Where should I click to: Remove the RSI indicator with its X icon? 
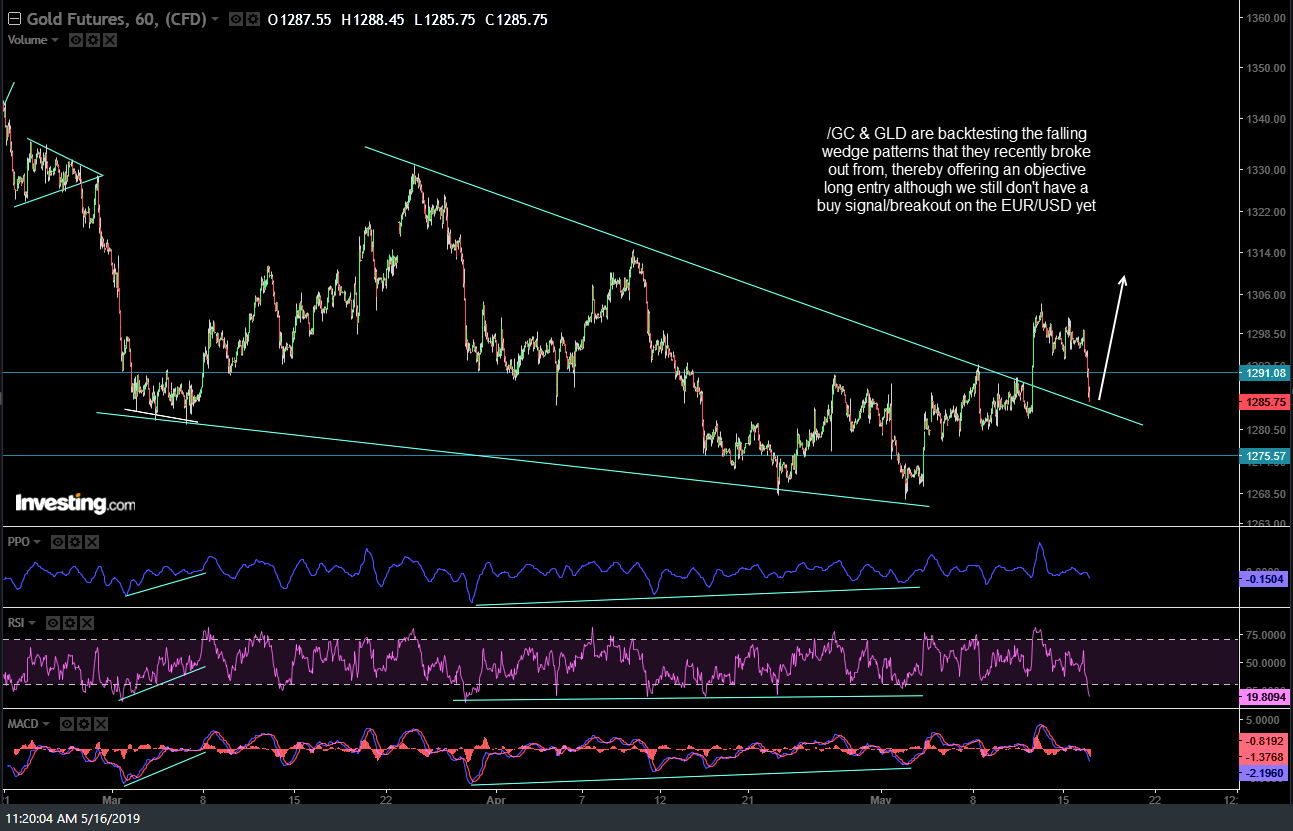[87, 623]
